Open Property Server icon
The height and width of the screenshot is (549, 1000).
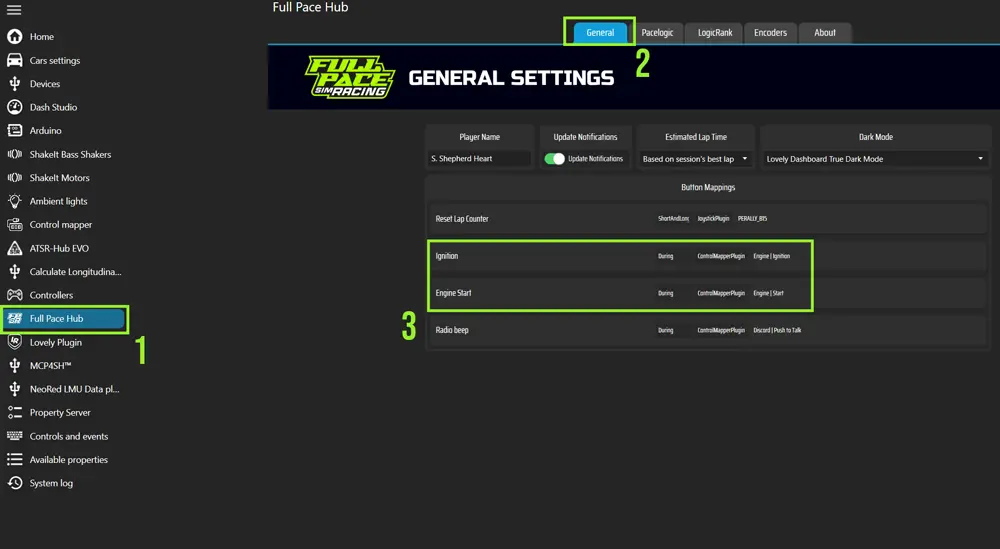pos(15,413)
